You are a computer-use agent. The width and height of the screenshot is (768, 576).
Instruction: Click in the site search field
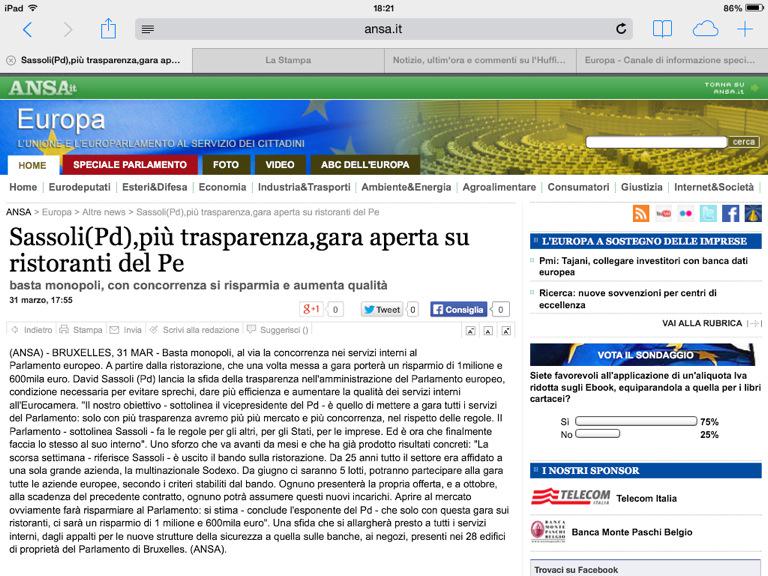coord(656,142)
